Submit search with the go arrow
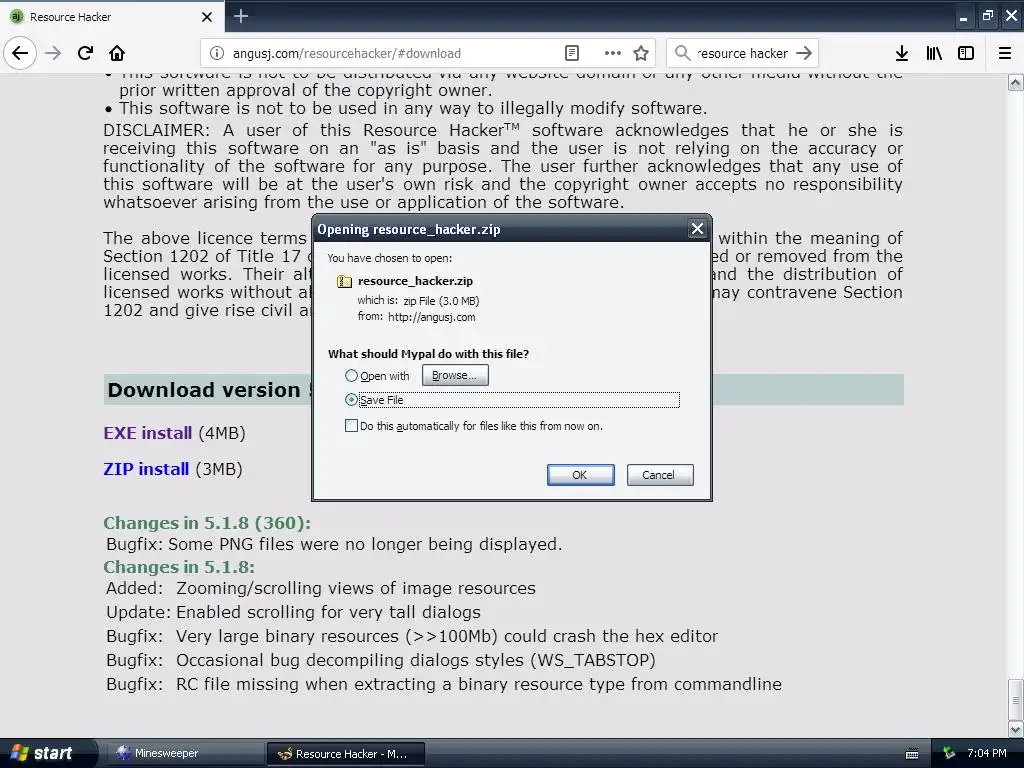 click(x=804, y=53)
